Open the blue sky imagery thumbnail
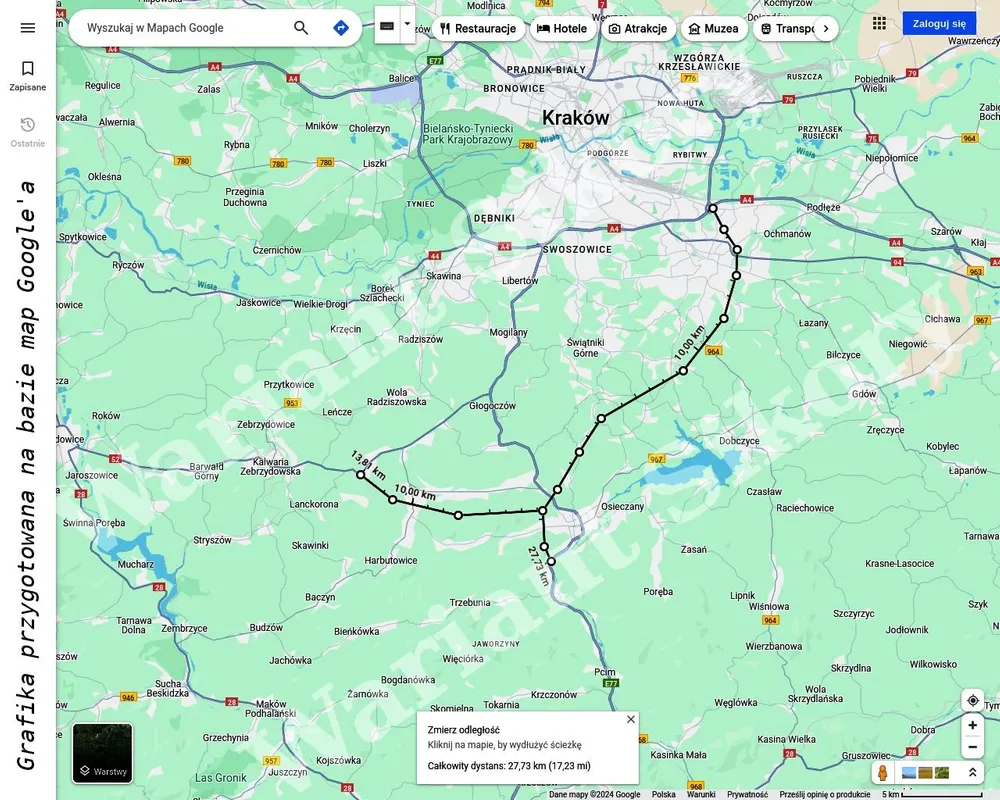The width and height of the screenshot is (1000, 800). click(x=909, y=773)
